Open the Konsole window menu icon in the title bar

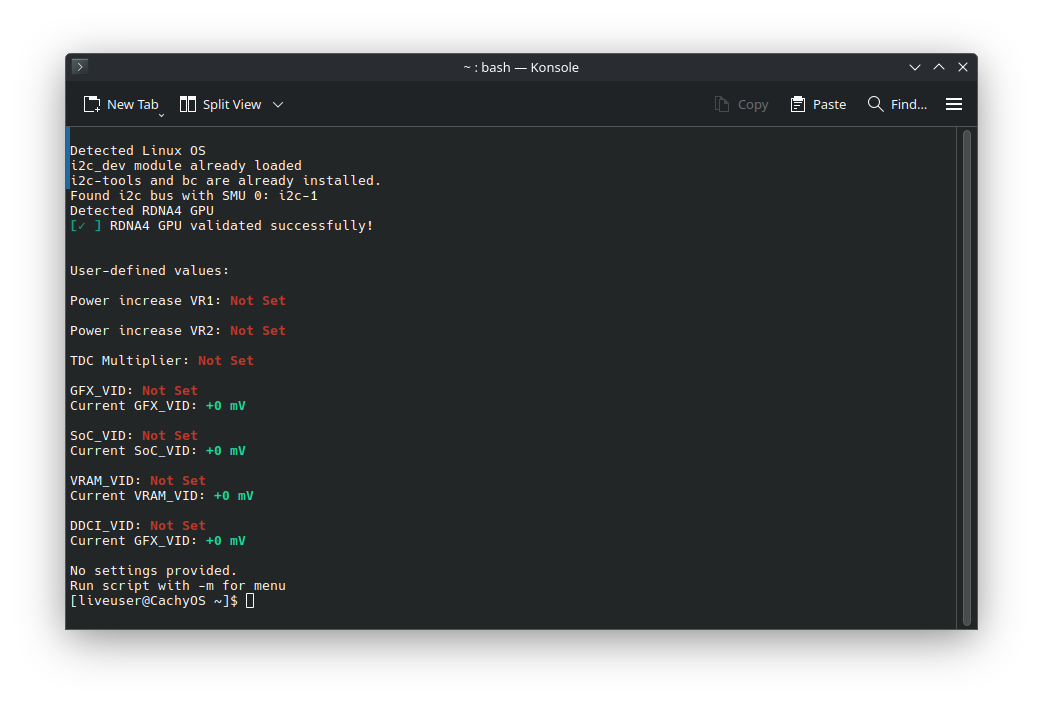point(81,67)
